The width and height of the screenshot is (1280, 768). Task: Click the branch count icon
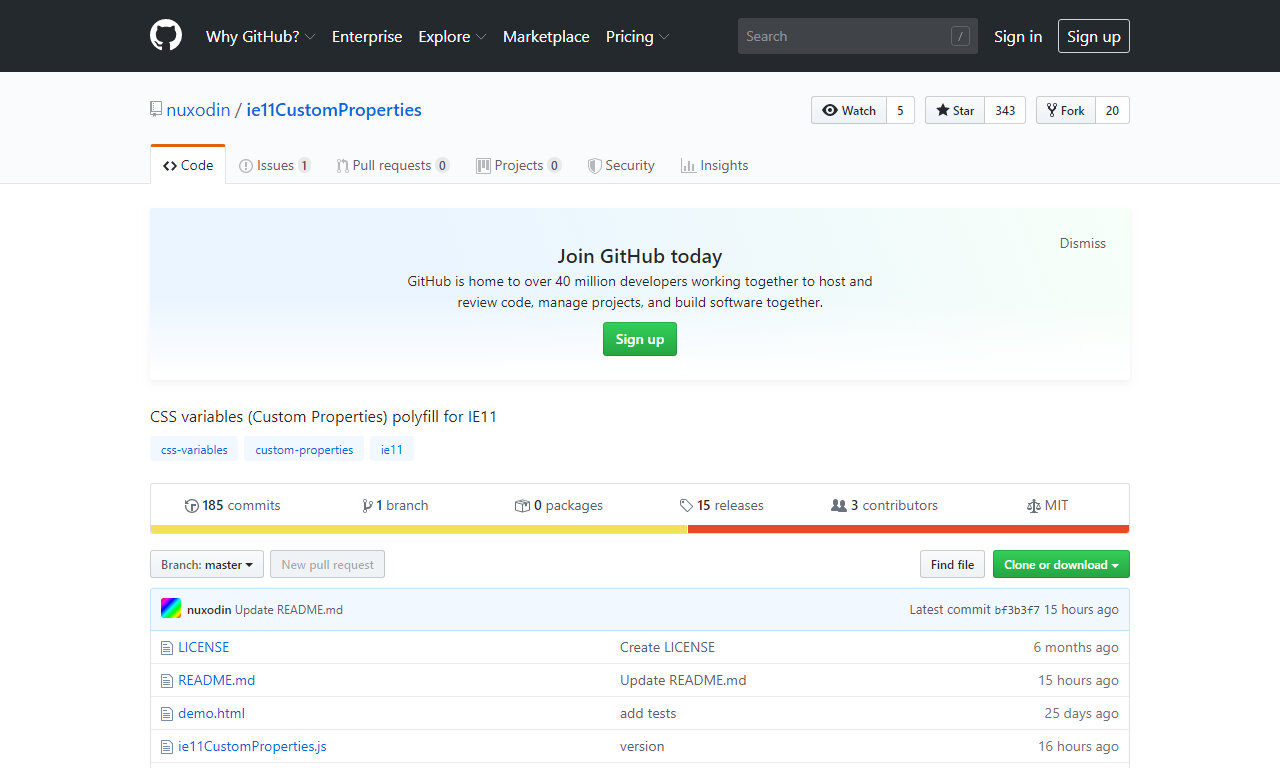367,506
